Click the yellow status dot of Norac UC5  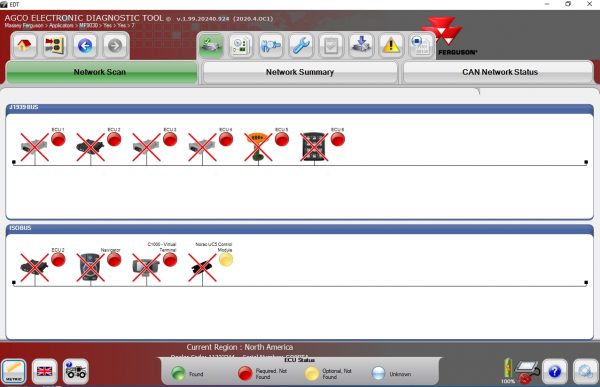[x=226, y=260]
